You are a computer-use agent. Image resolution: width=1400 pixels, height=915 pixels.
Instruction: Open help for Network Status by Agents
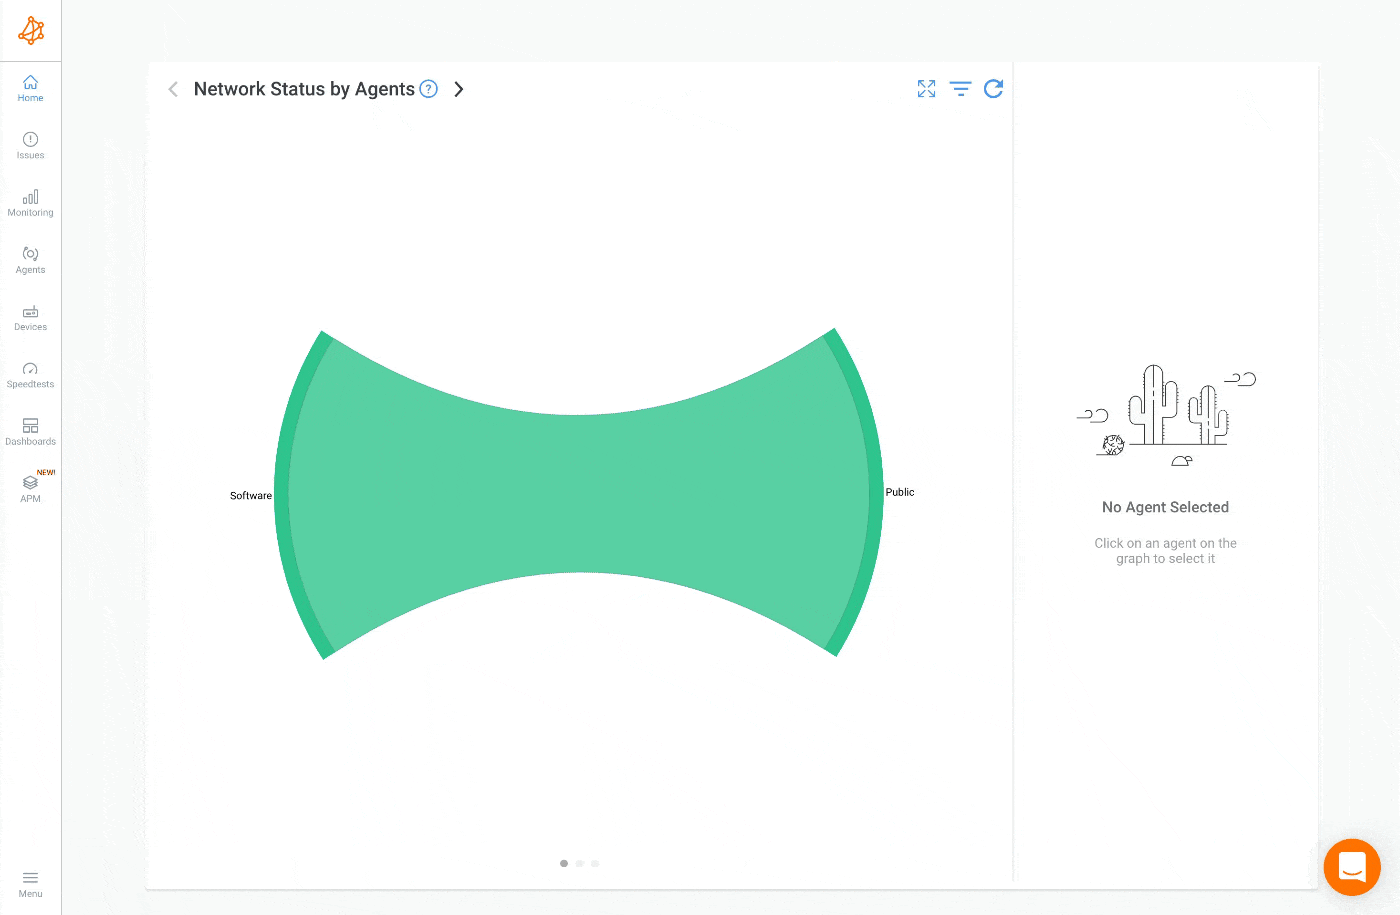tap(429, 88)
